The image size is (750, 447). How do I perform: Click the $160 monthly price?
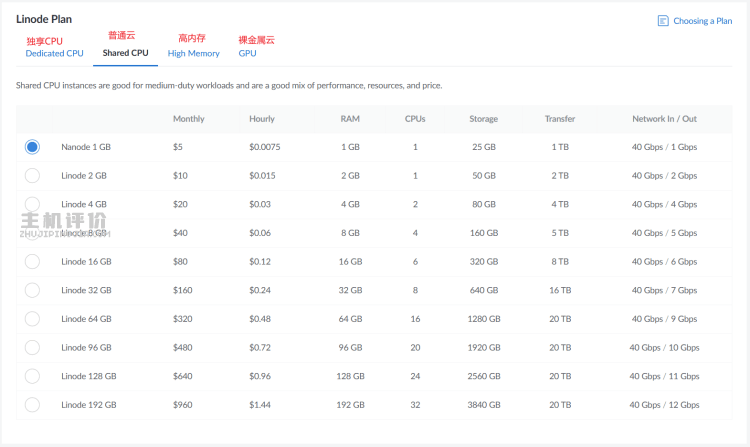click(x=182, y=290)
